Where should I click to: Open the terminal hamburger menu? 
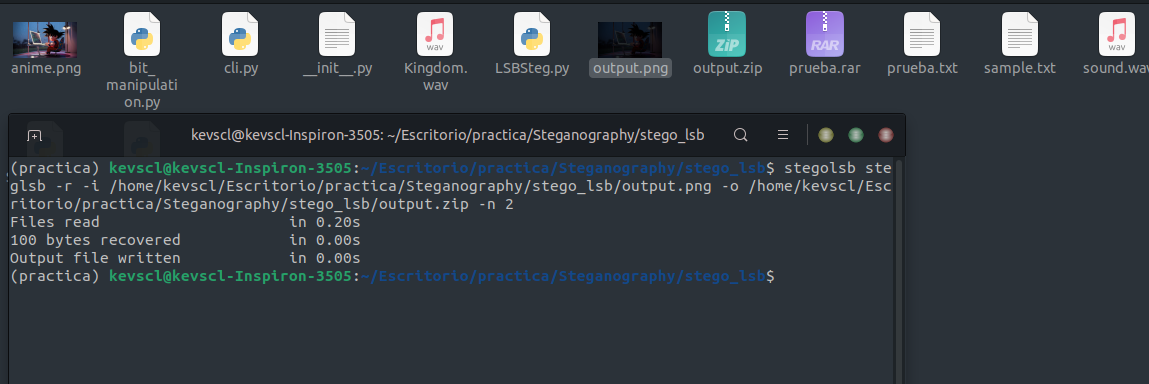coord(783,135)
